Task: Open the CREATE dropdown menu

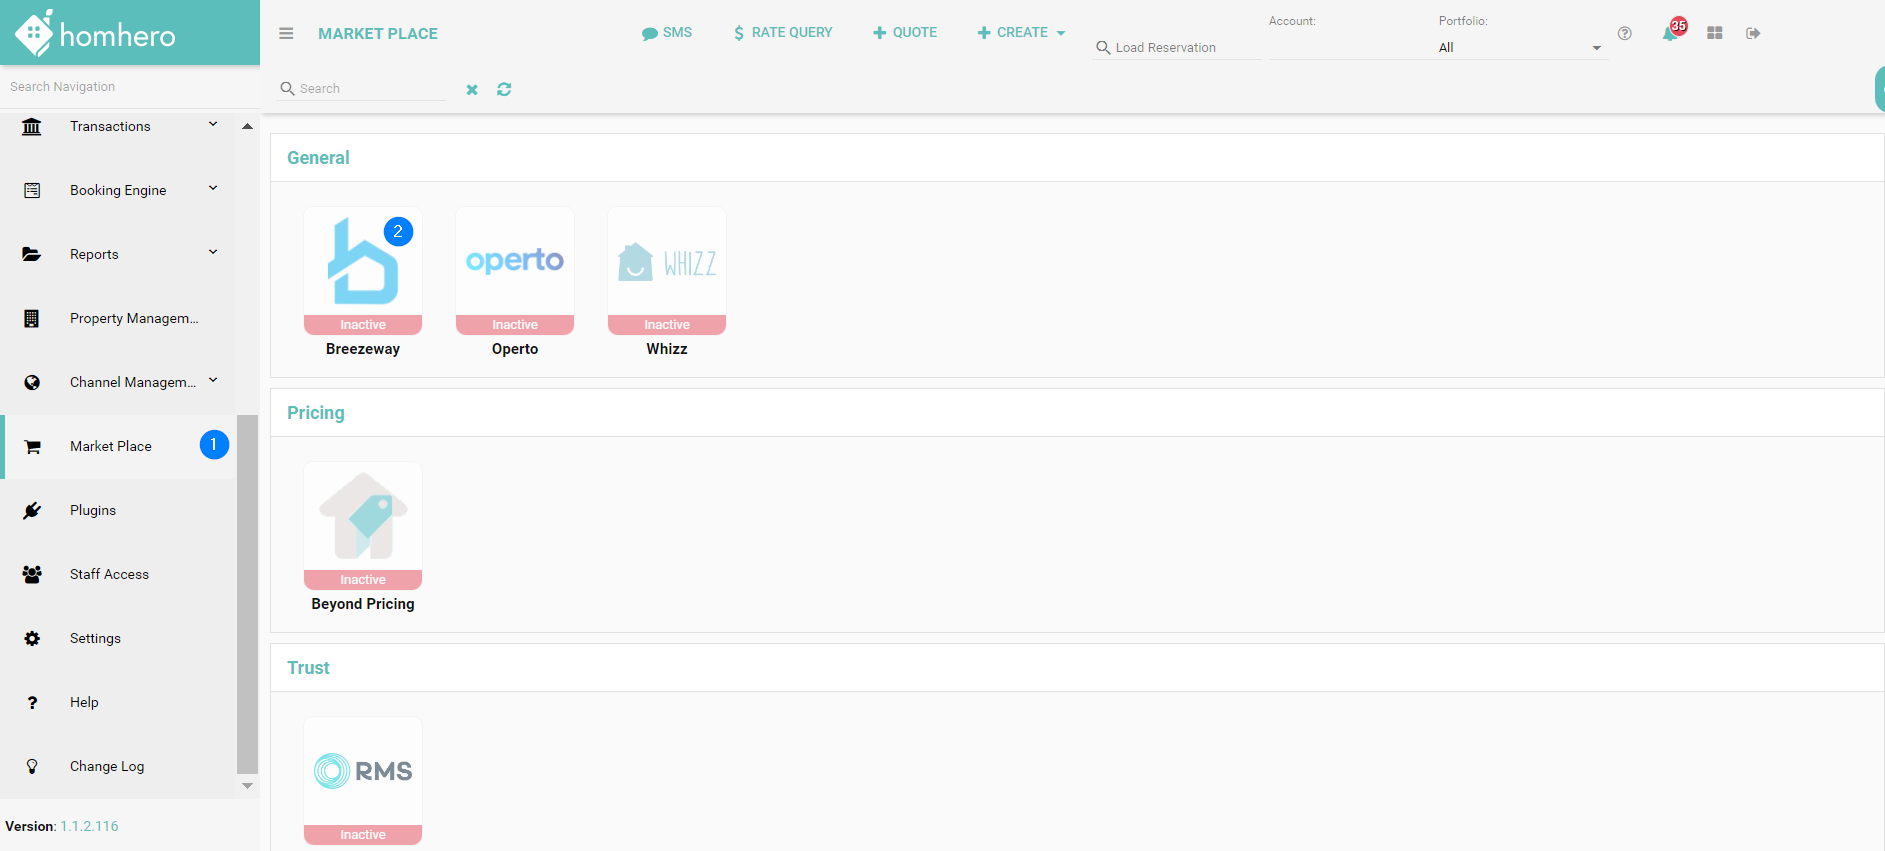Action: coord(1021,33)
